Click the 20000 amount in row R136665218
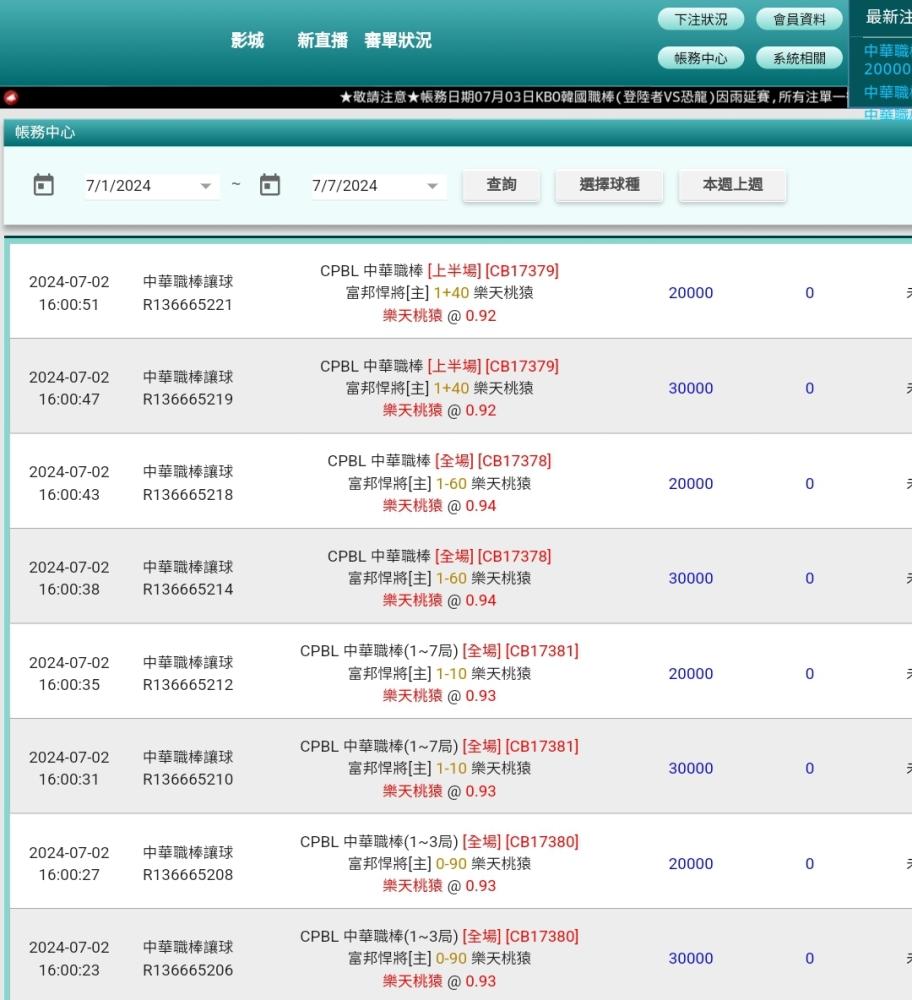The height and width of the screenshot is (1000, 912). (691, 483)
